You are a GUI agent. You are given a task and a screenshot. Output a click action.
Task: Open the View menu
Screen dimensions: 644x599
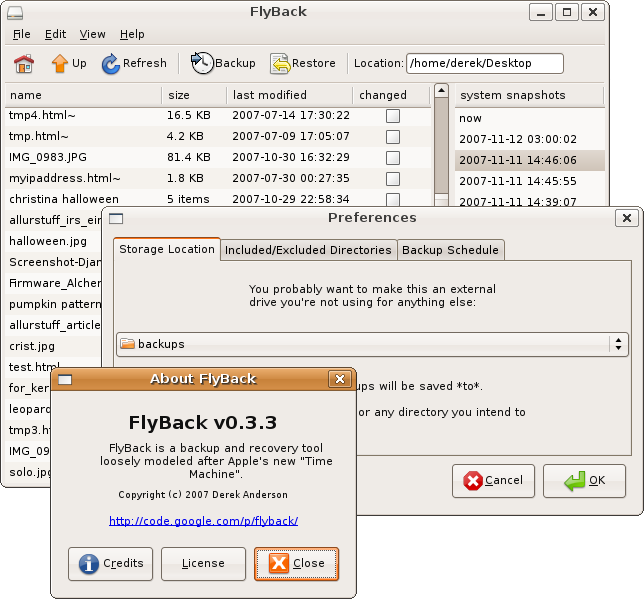pyautogui.click(x=92, y=34)
